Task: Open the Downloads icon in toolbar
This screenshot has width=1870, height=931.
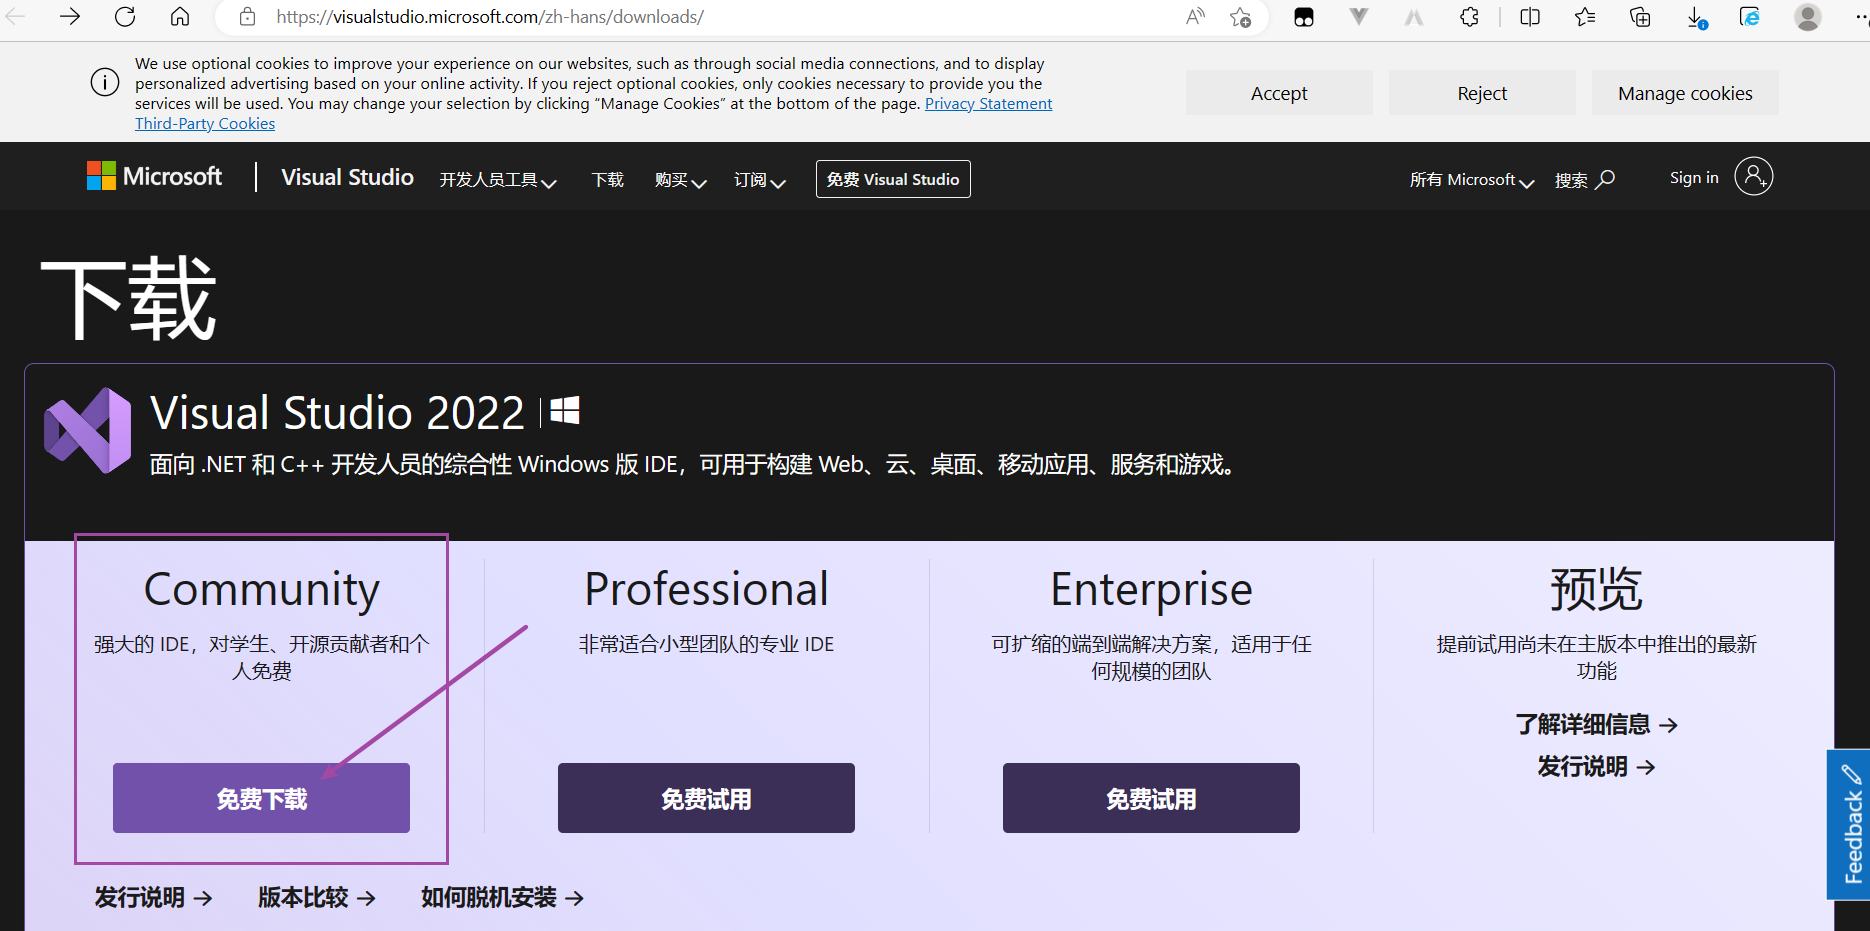Action: 1696,17
